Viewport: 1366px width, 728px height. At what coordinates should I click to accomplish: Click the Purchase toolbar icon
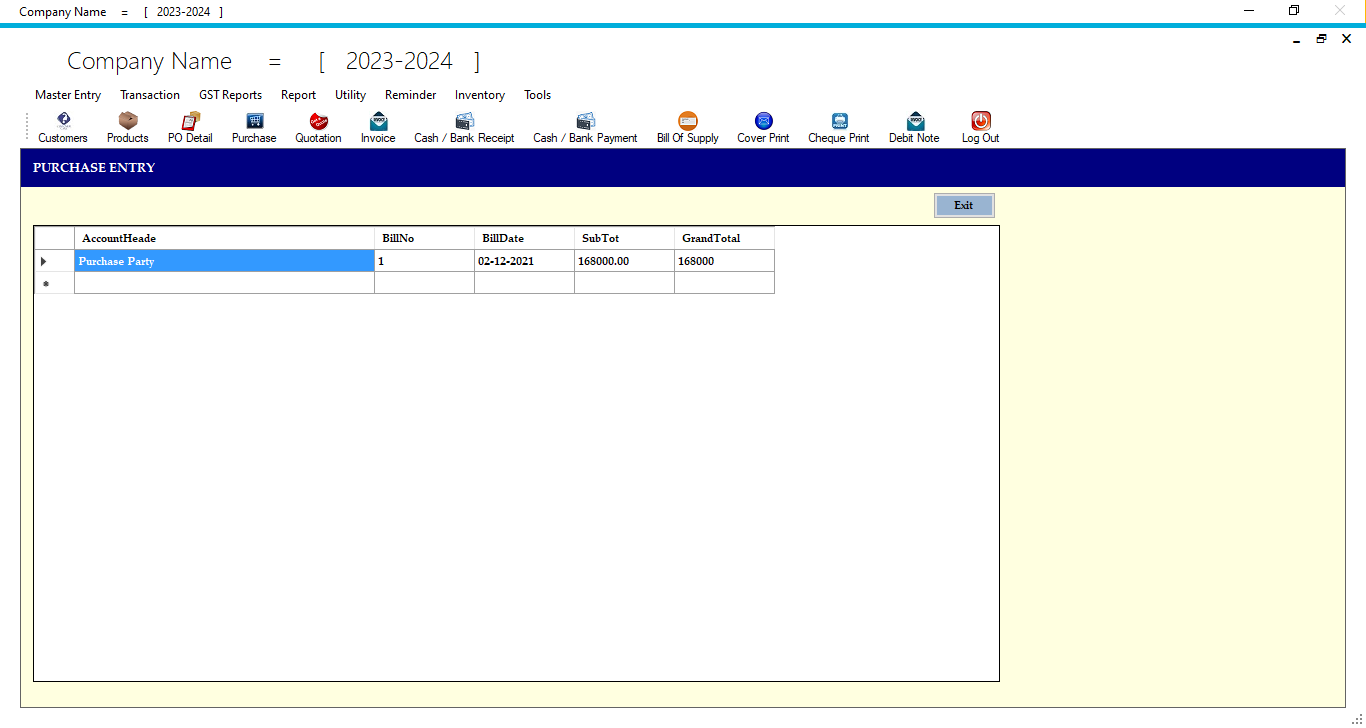click(x=253, y=127)
